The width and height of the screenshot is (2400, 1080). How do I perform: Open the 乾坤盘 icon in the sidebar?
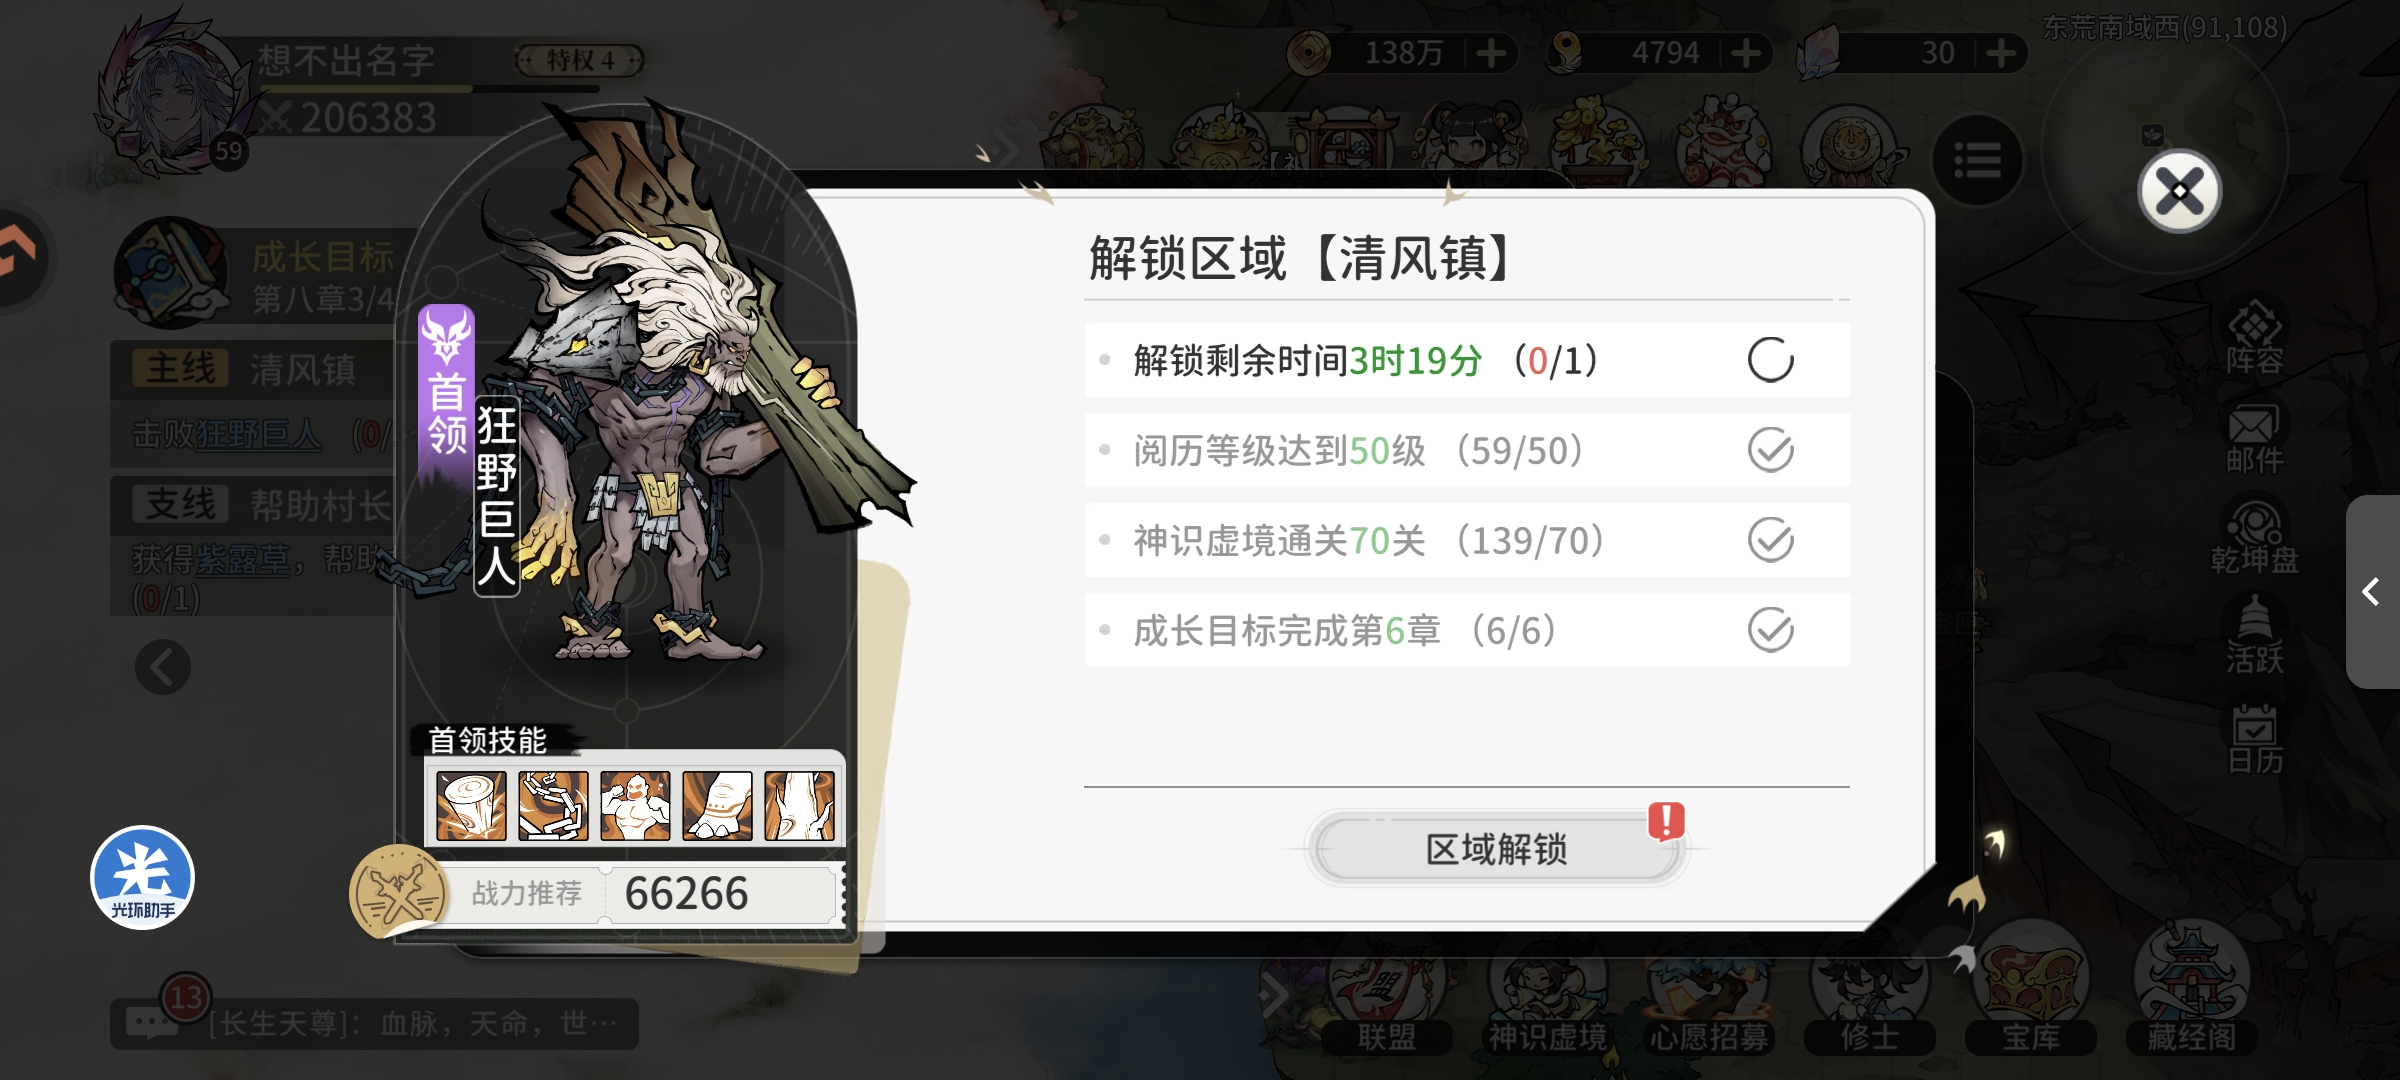[x=2254, y=538]
